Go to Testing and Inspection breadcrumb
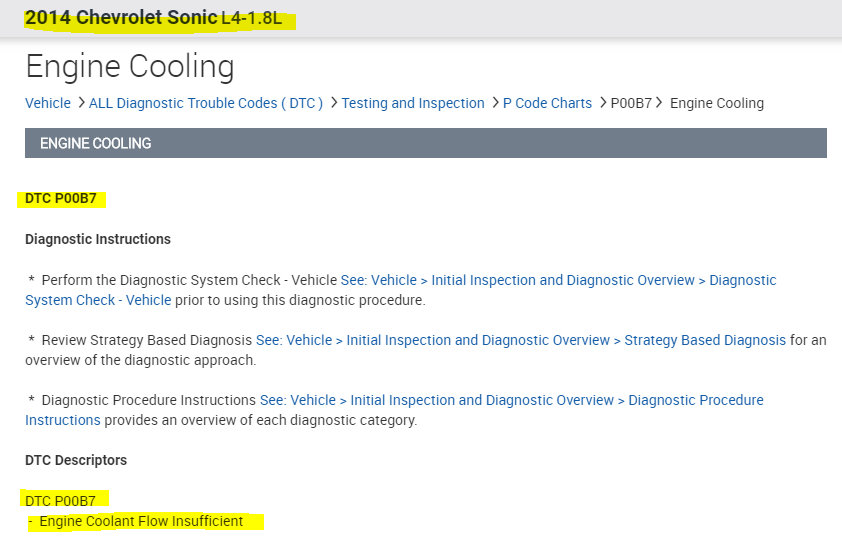The image size is (842, 554). pyautogui.click(x=412, y=103)
